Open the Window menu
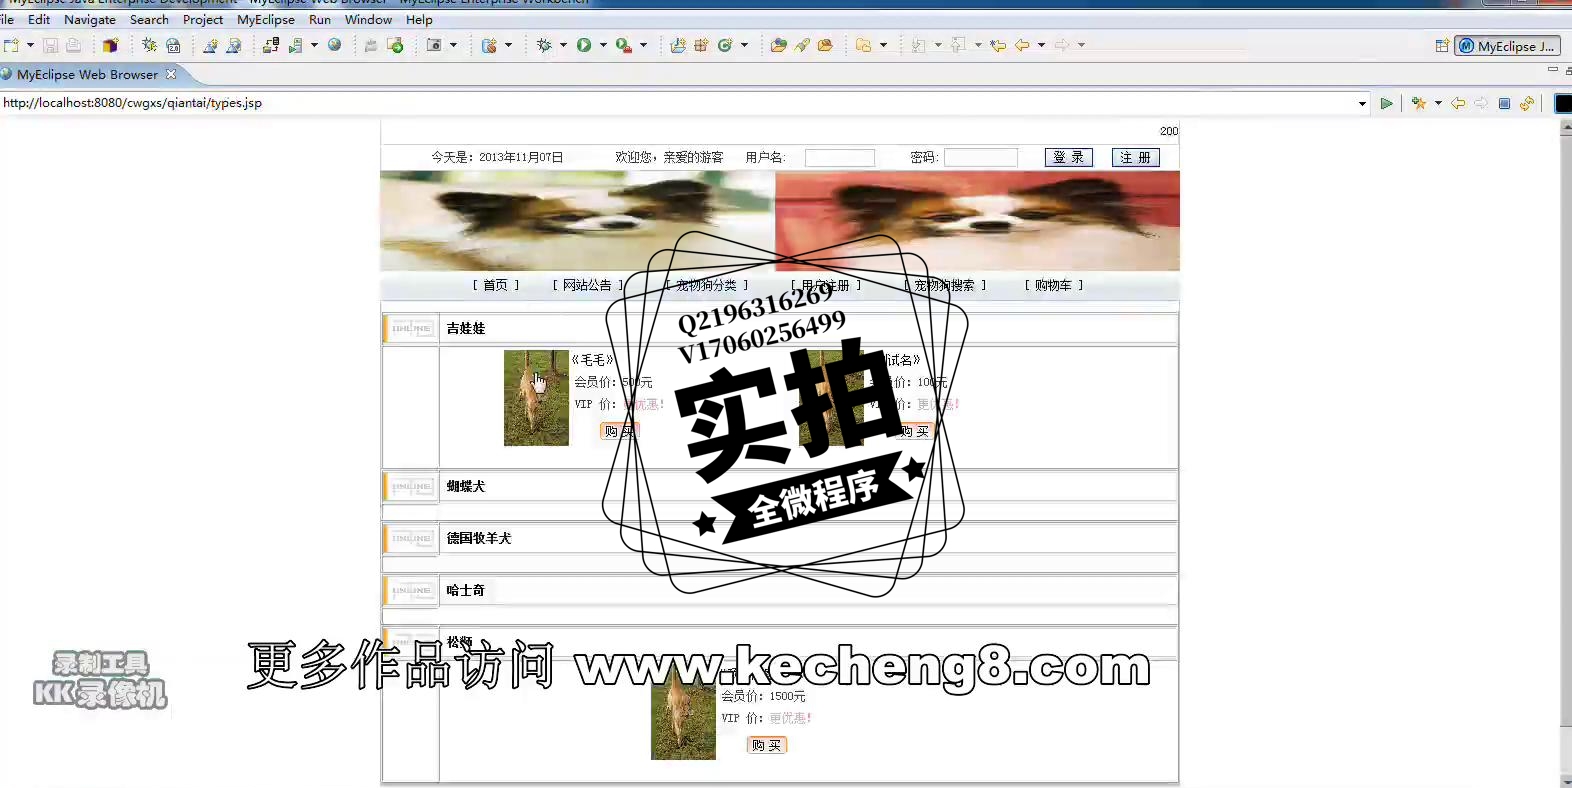 click(x=368, y=19)
